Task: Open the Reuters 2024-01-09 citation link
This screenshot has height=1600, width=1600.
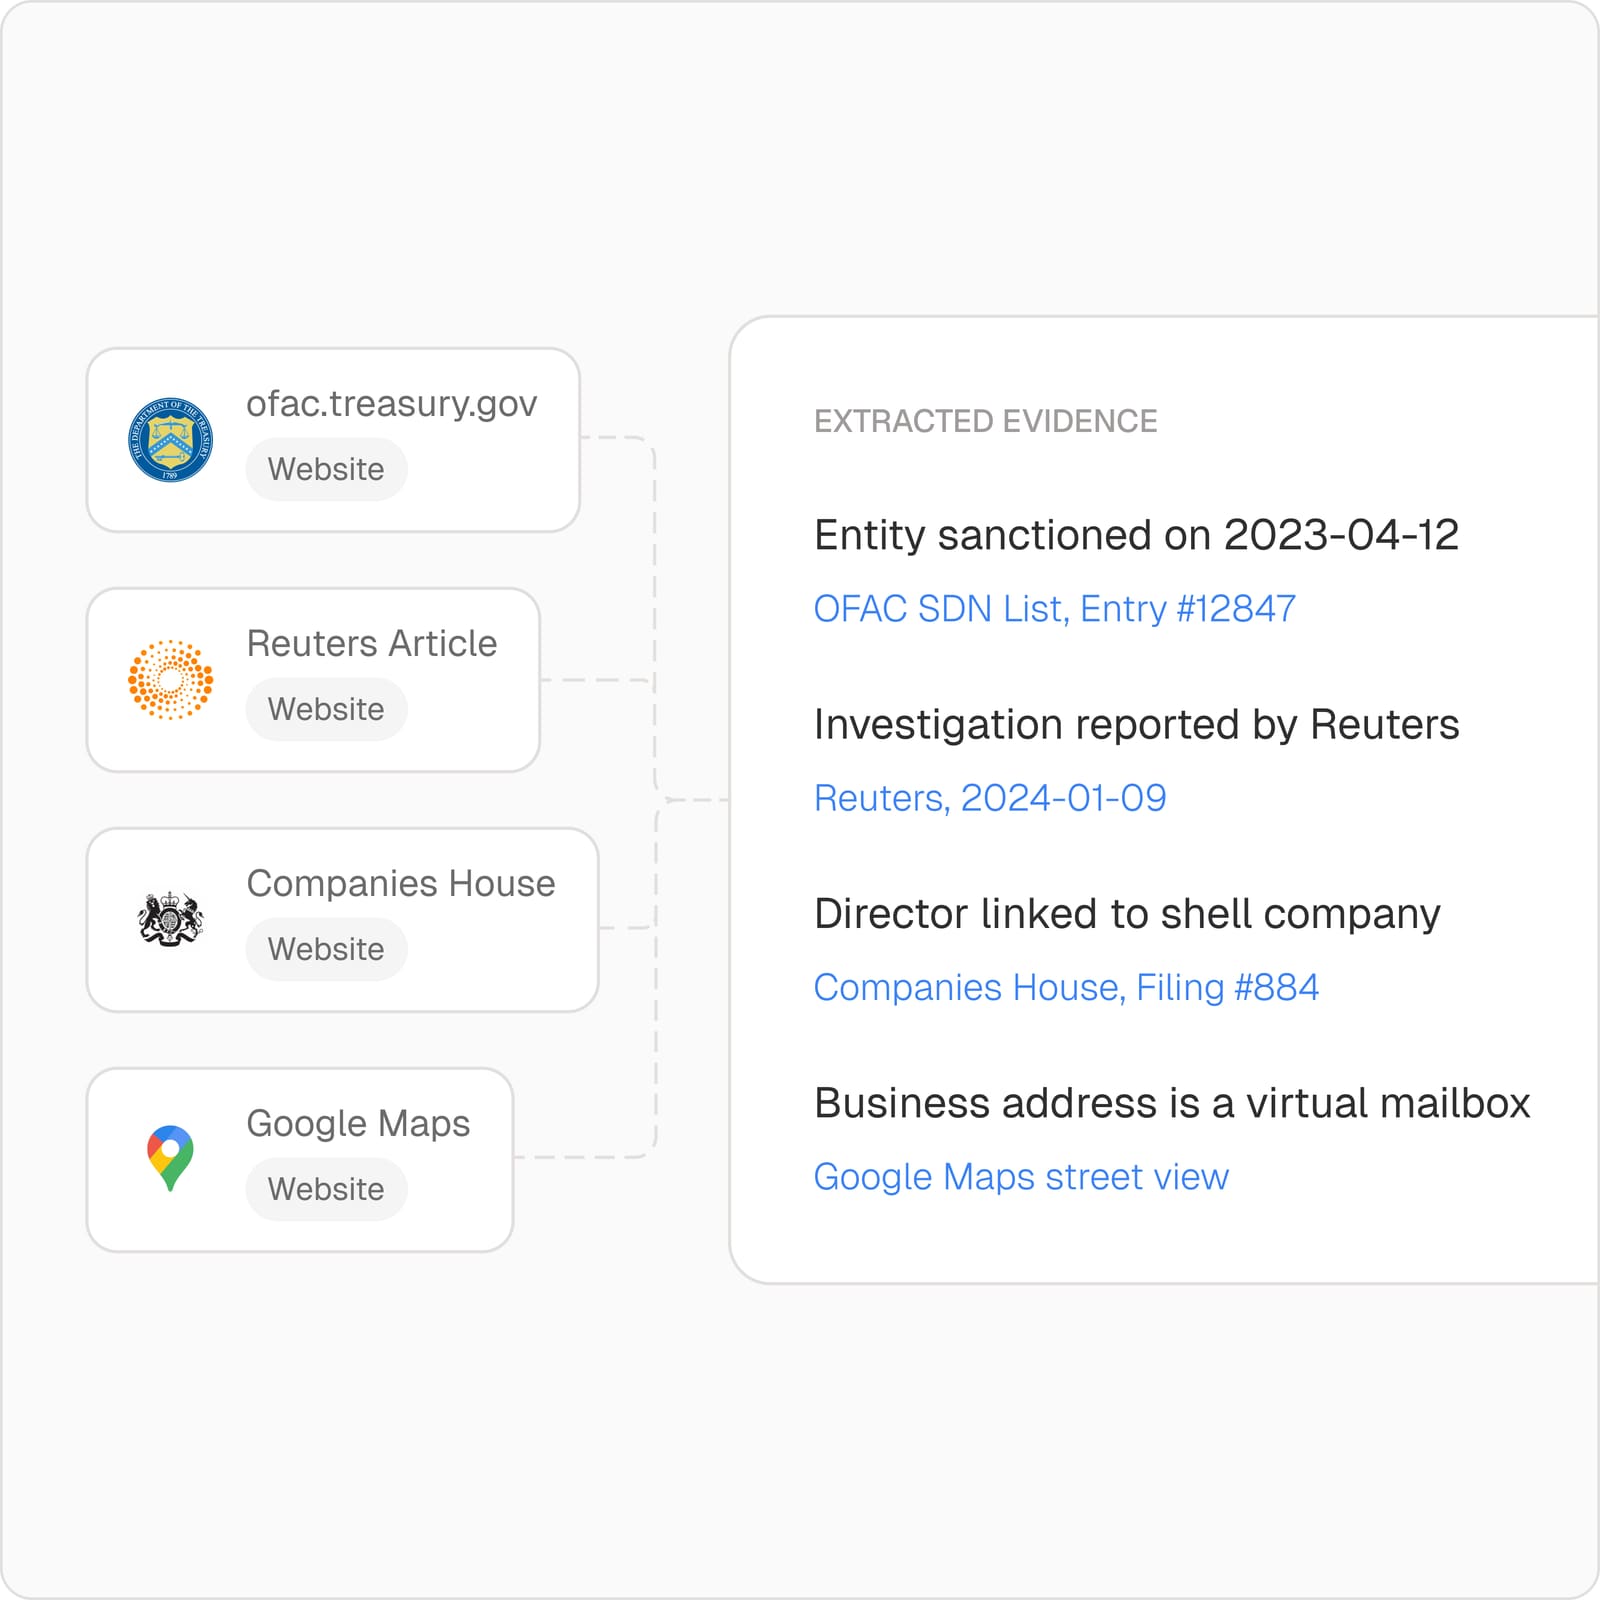Action: (x=989, y=798)
